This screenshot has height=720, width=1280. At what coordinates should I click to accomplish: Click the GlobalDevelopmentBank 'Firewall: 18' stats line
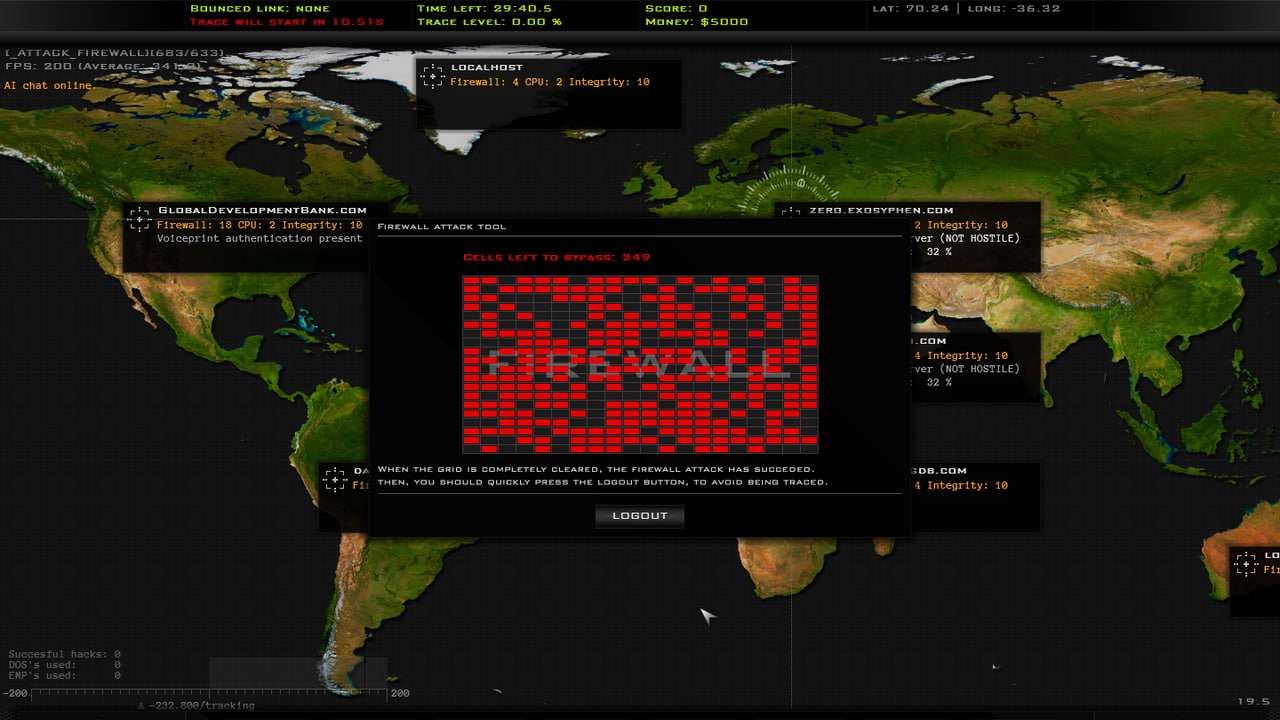click(x=259, y=225)
